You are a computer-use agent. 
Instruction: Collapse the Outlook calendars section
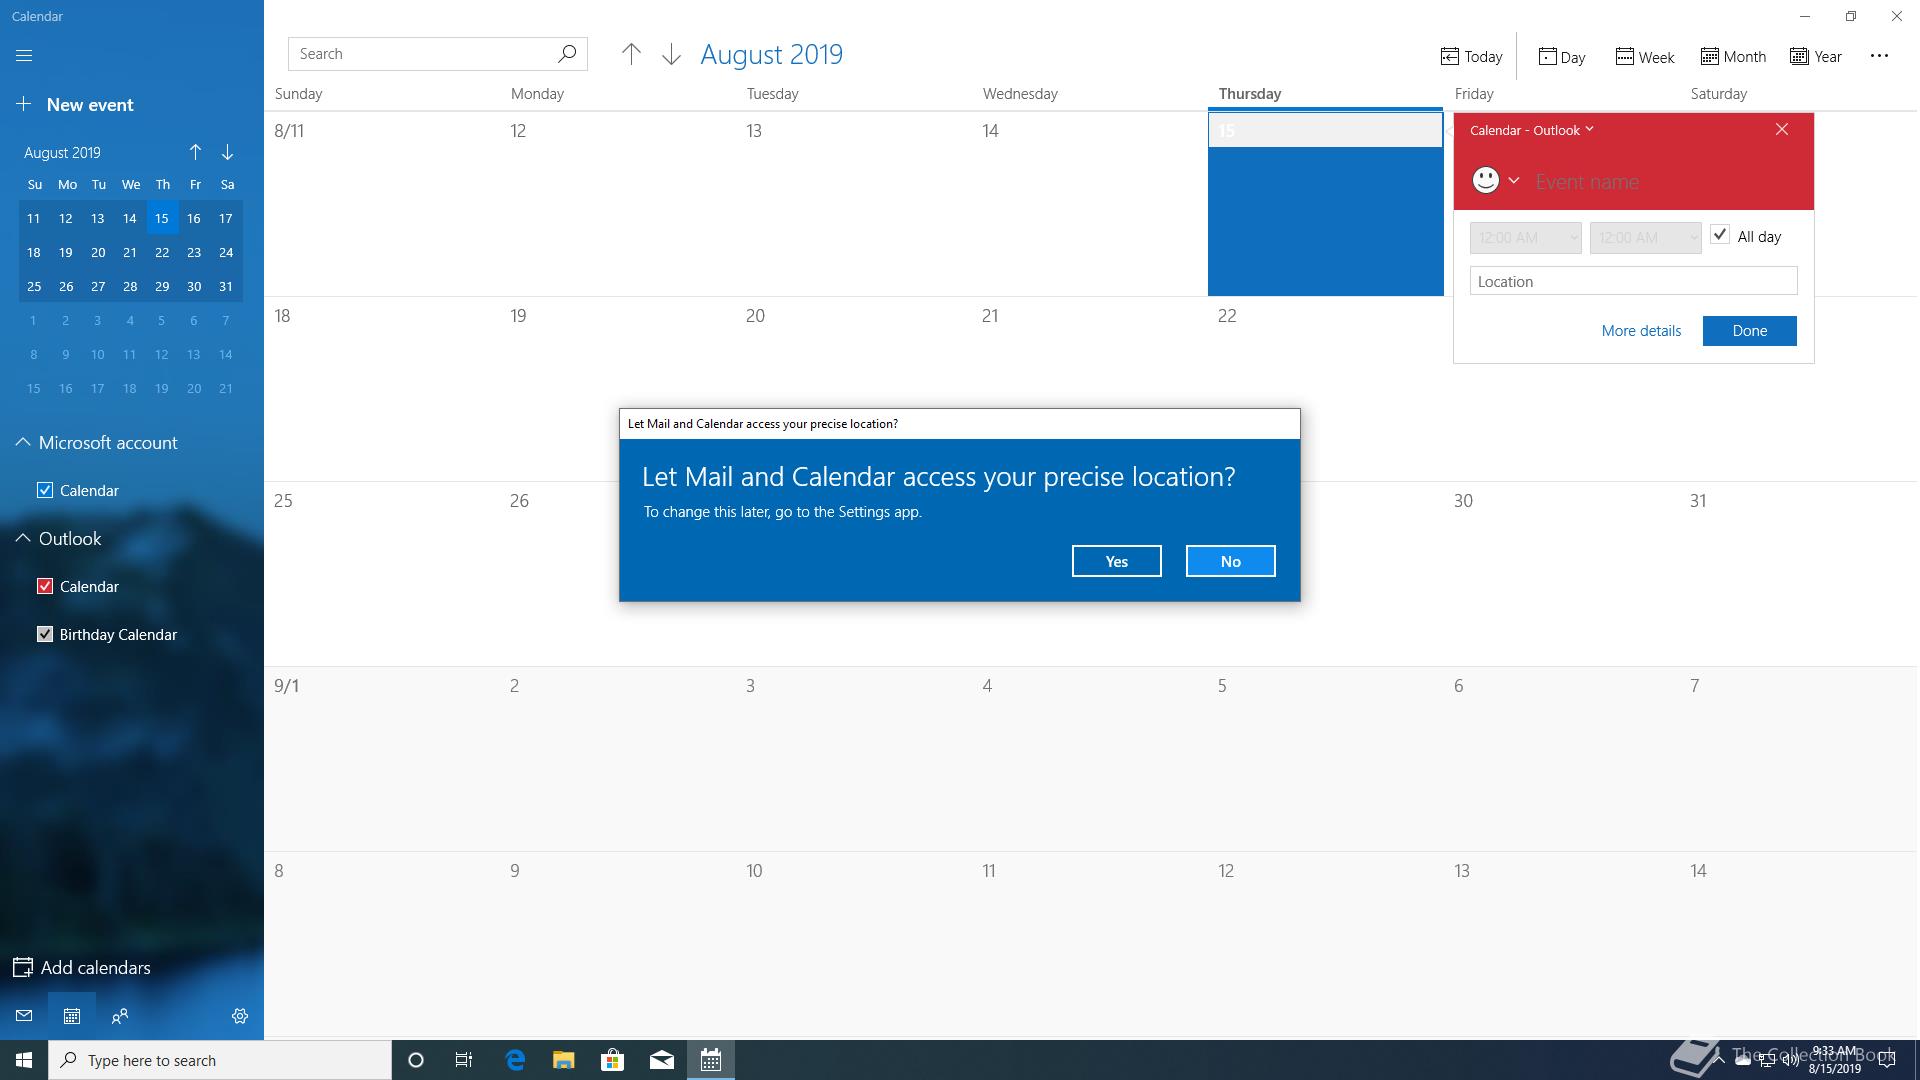pyautogui.click(x=23, y=539)
